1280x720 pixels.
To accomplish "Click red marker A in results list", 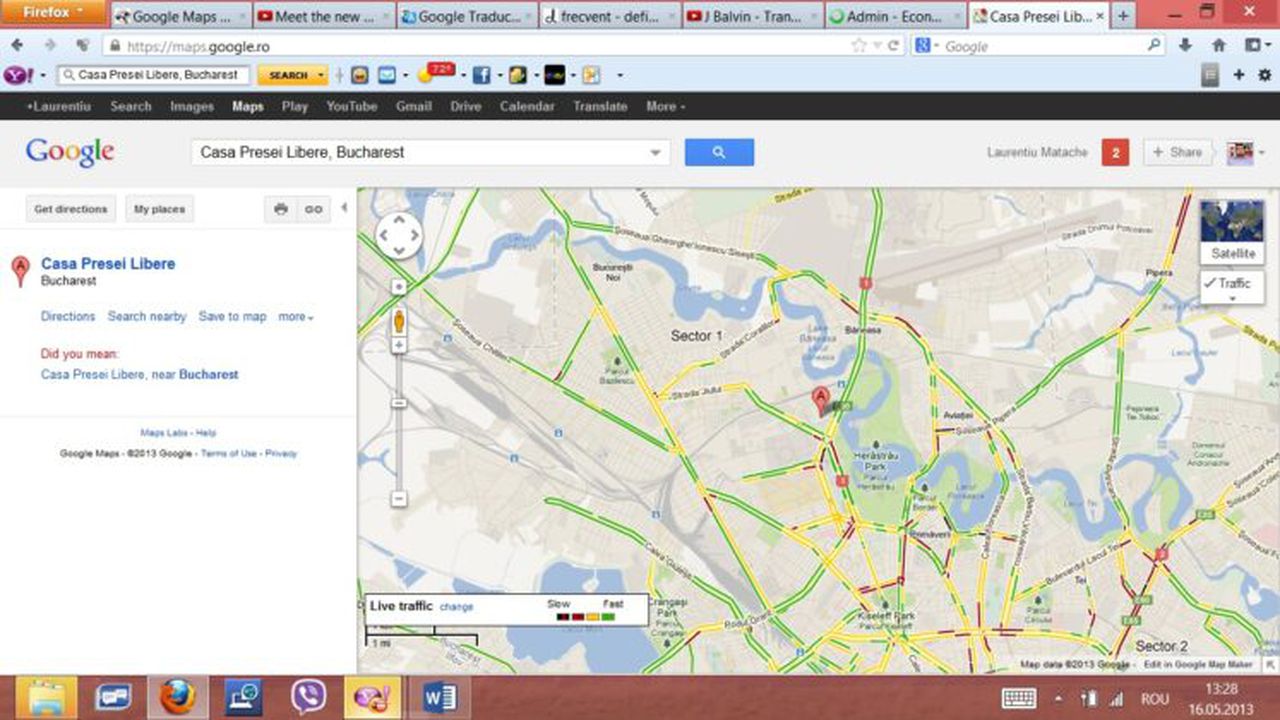I will 20,271.
